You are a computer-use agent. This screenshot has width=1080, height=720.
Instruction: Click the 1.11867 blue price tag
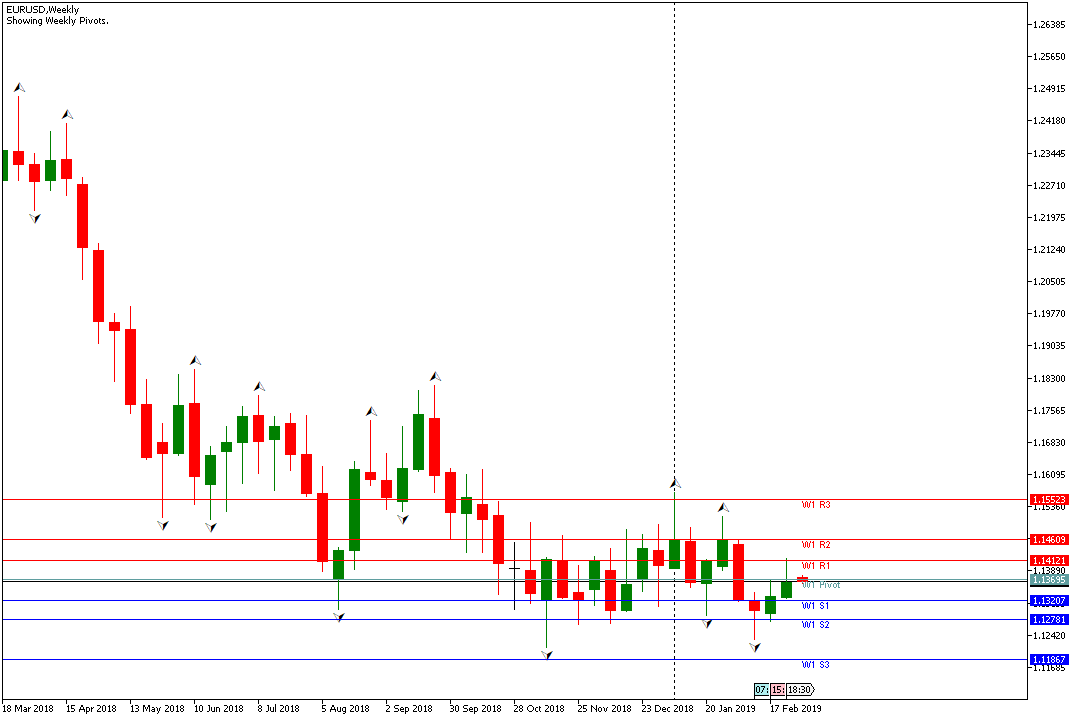click(1050, 660)
